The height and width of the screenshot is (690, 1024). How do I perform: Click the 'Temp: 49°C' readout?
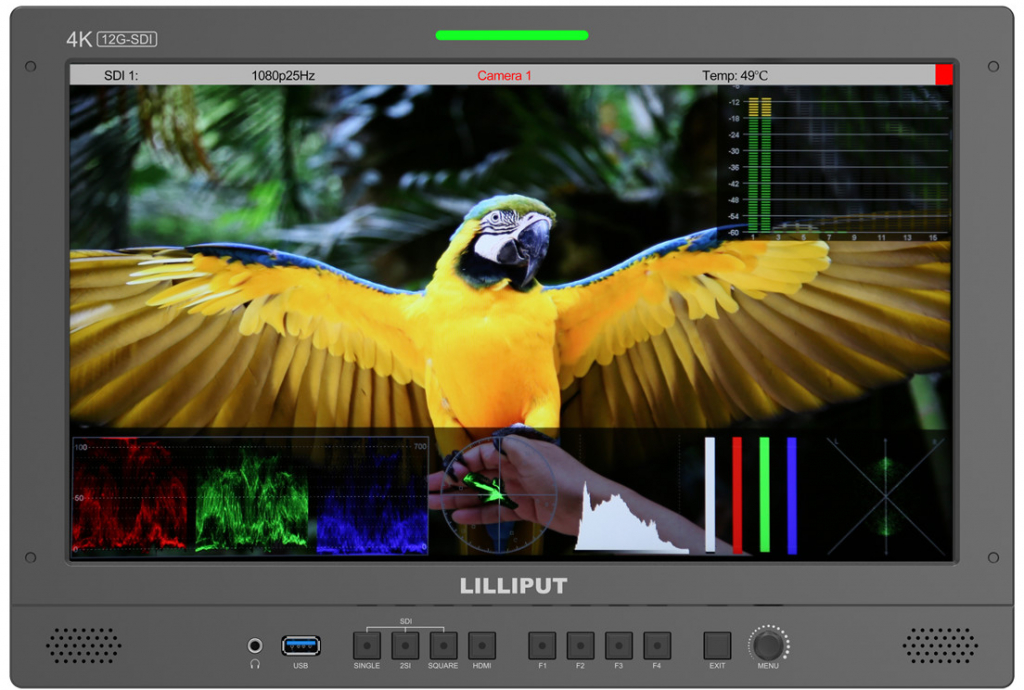click(735, 76)
